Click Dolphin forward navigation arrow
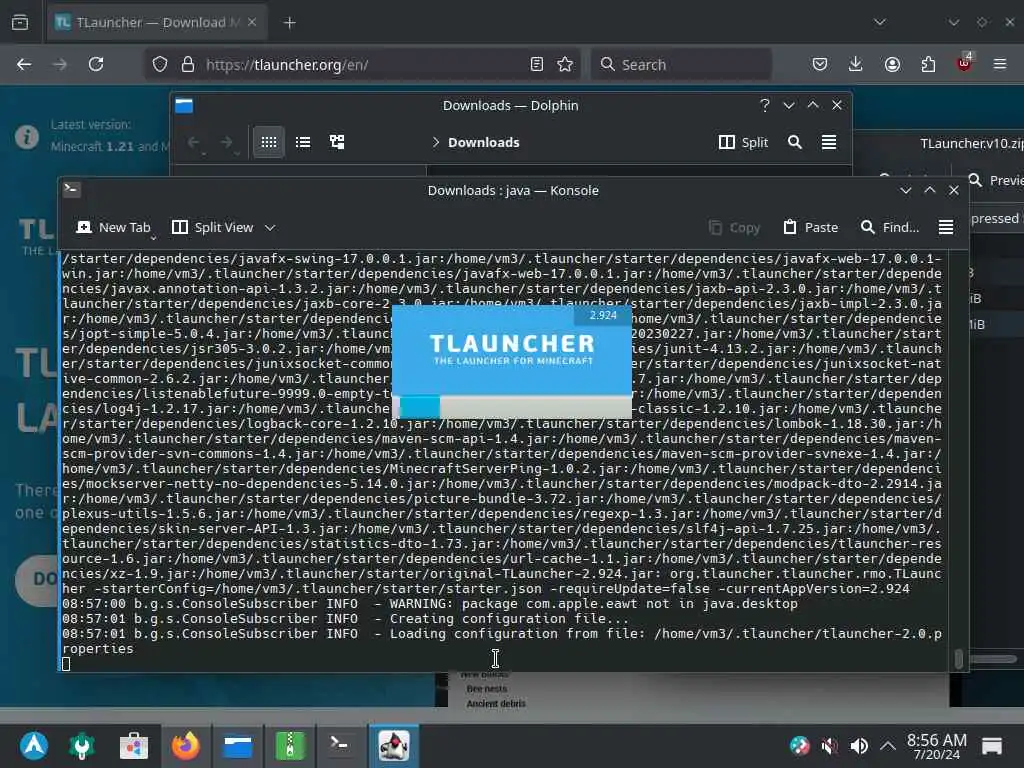This screenshot has height=768, width=1024. pyautogui.click(x=226, y=142)
